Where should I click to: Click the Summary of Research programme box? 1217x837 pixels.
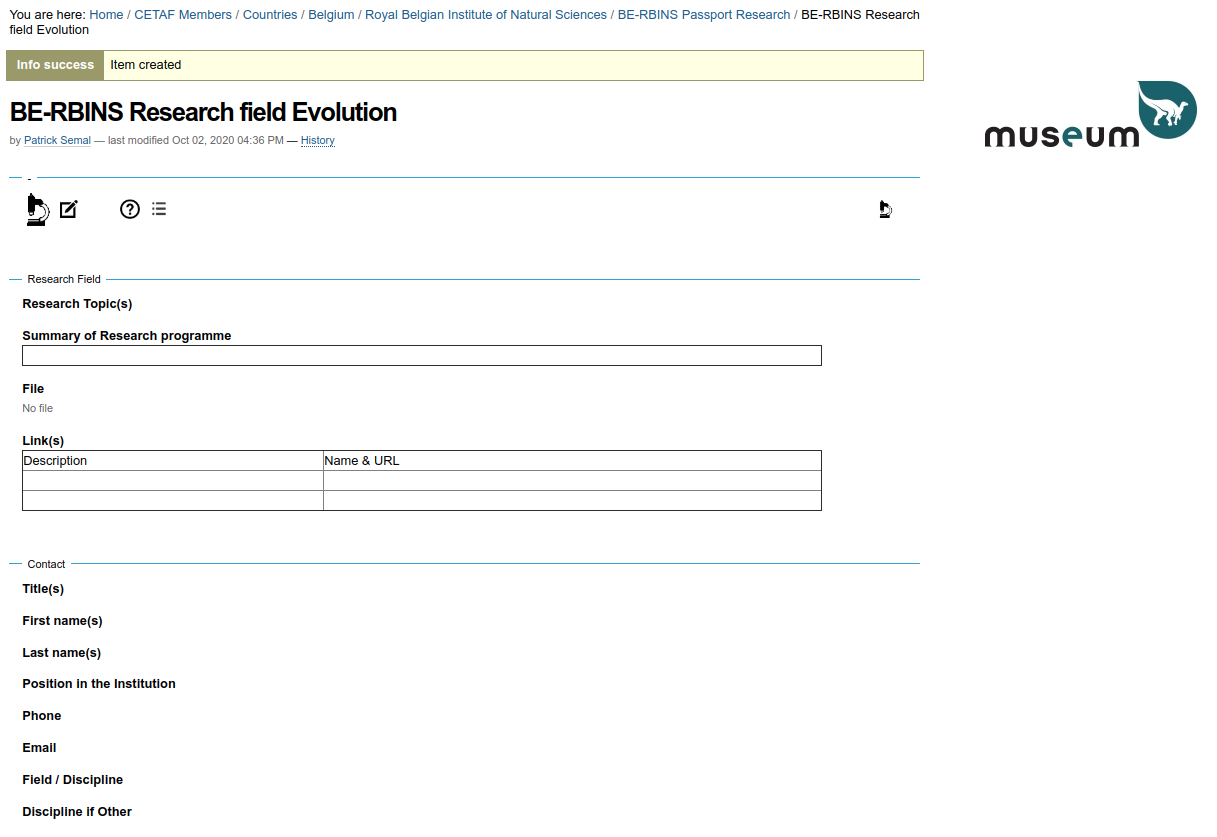click(421, 356)
